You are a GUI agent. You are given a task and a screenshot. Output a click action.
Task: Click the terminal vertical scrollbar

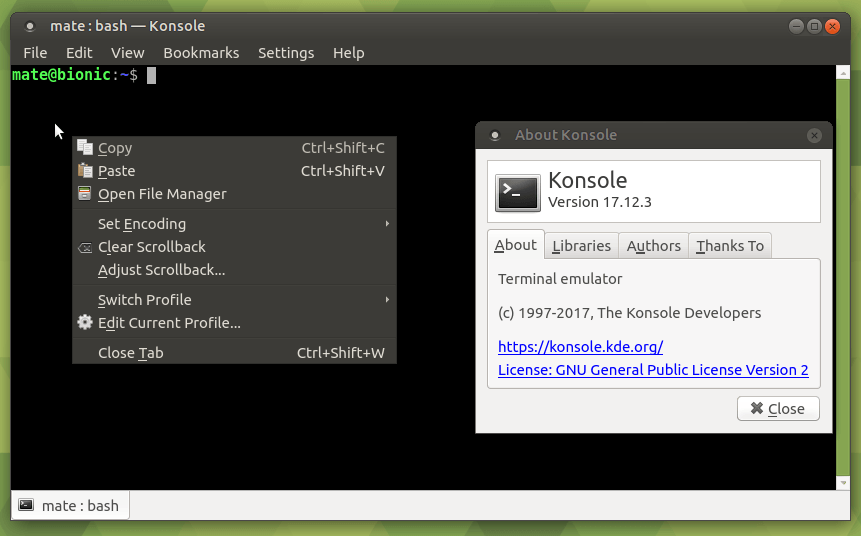(843, 280)
